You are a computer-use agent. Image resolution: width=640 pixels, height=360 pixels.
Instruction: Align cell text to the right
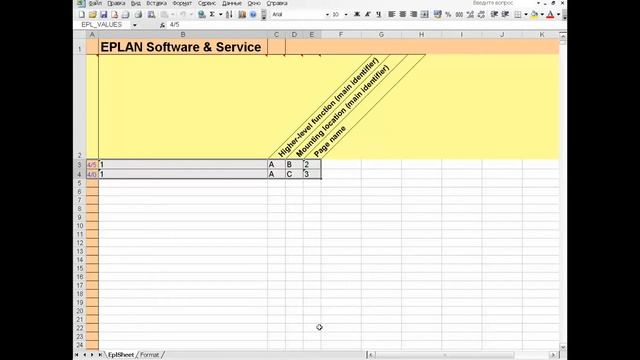click(413, 15)
